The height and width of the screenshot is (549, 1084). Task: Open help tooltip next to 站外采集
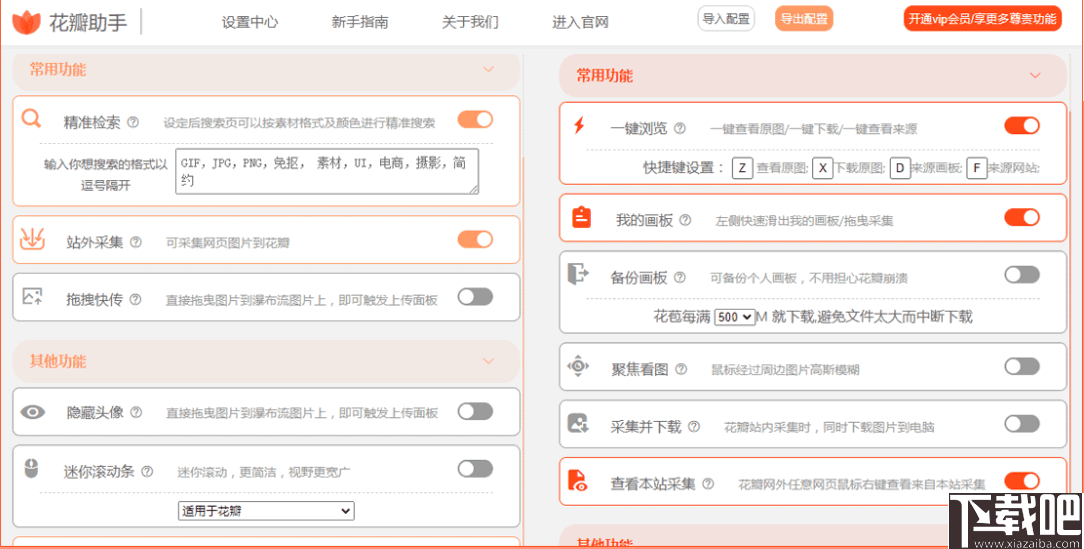pos(136,243)
